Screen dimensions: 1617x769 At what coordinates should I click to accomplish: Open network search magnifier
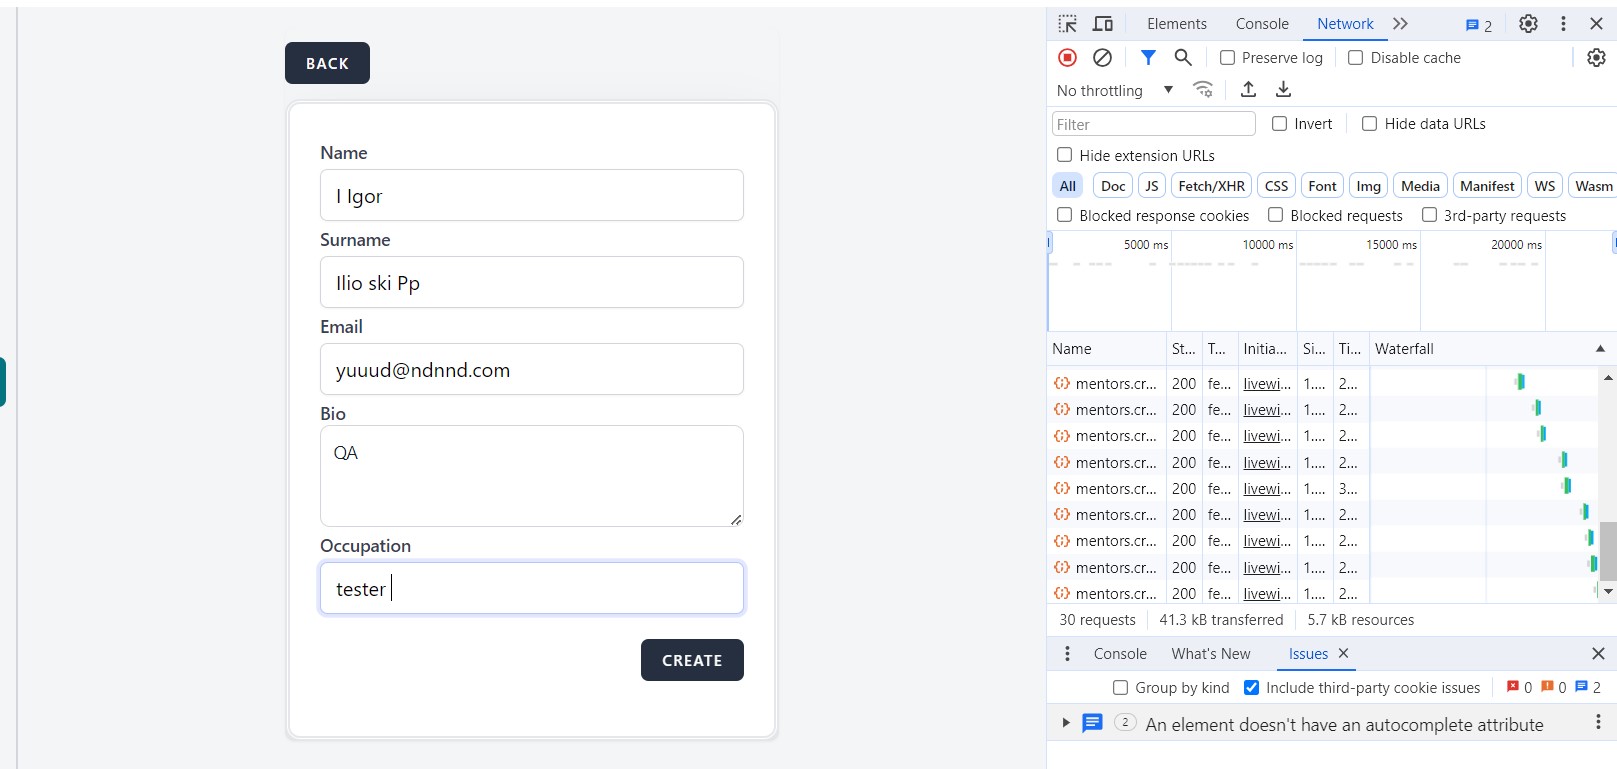pos(1183,58)
